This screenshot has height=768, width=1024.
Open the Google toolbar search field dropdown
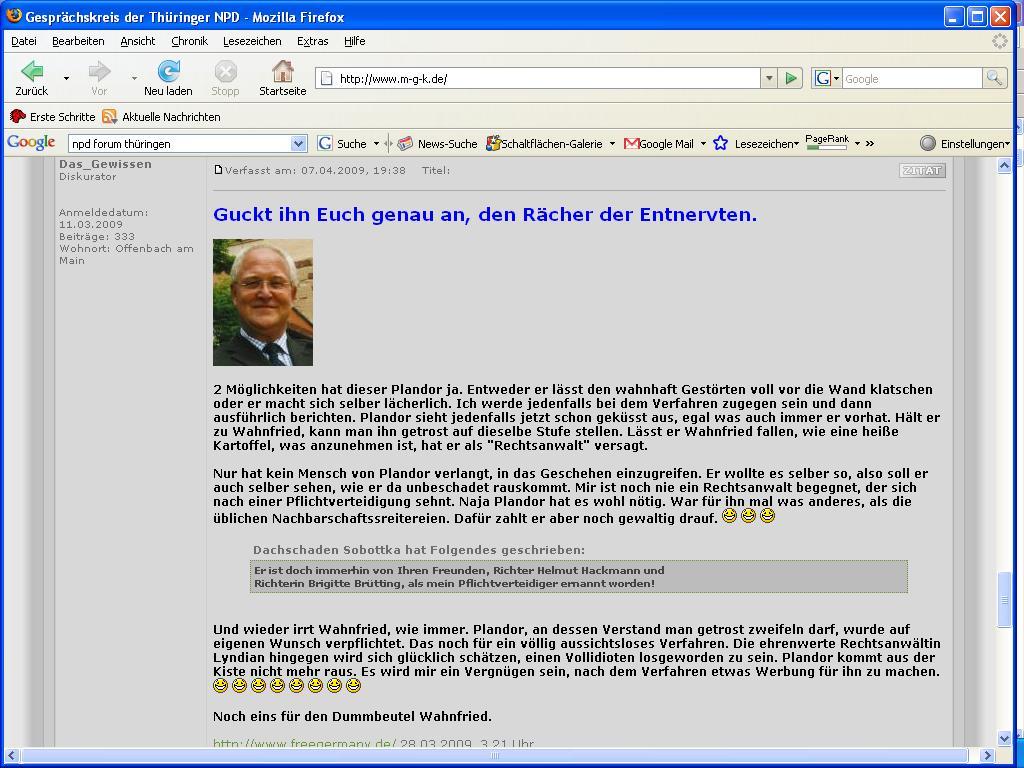coord(298,144)
